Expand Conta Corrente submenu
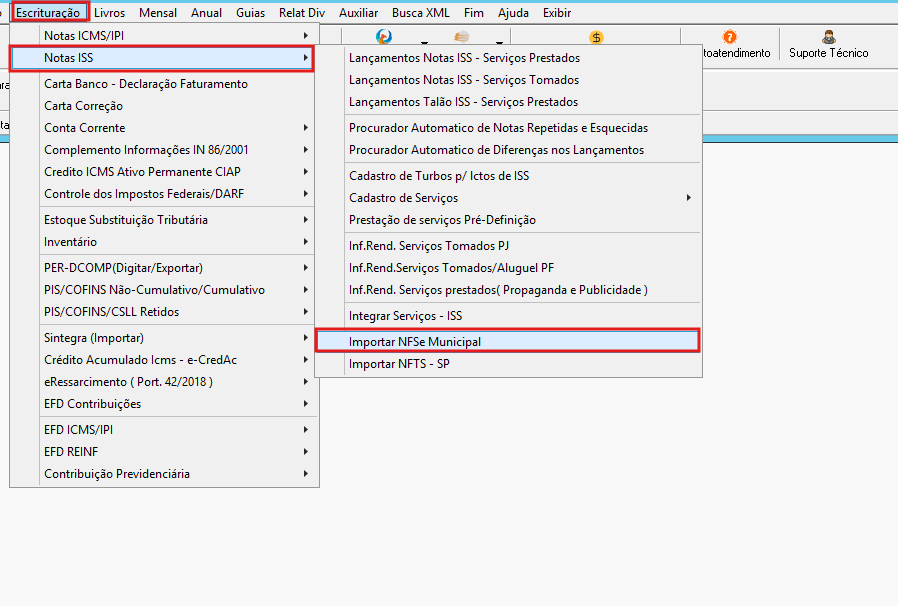Viewport: 898px width, 606px height. pos(162,128)
